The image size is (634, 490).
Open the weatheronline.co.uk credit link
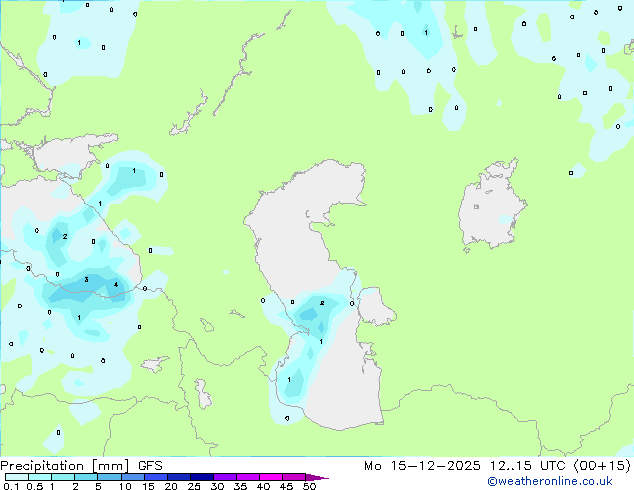click(x=550, y=481)
